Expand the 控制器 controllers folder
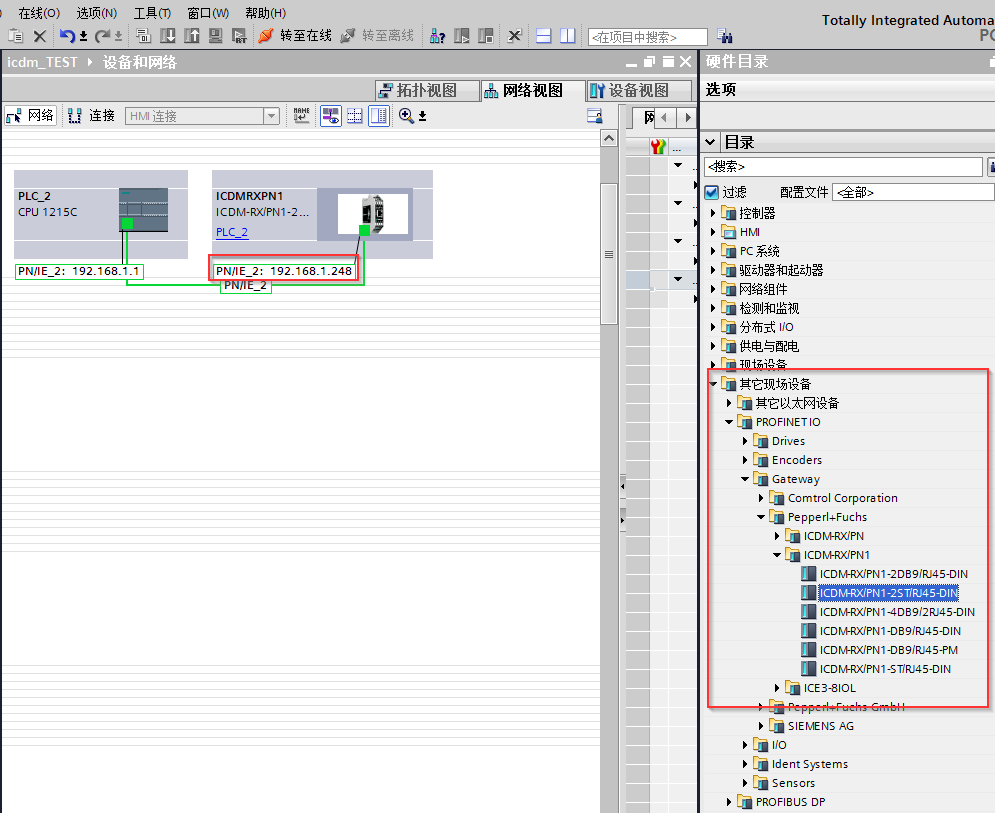This screenshot has height=813, width=995. 714,213
